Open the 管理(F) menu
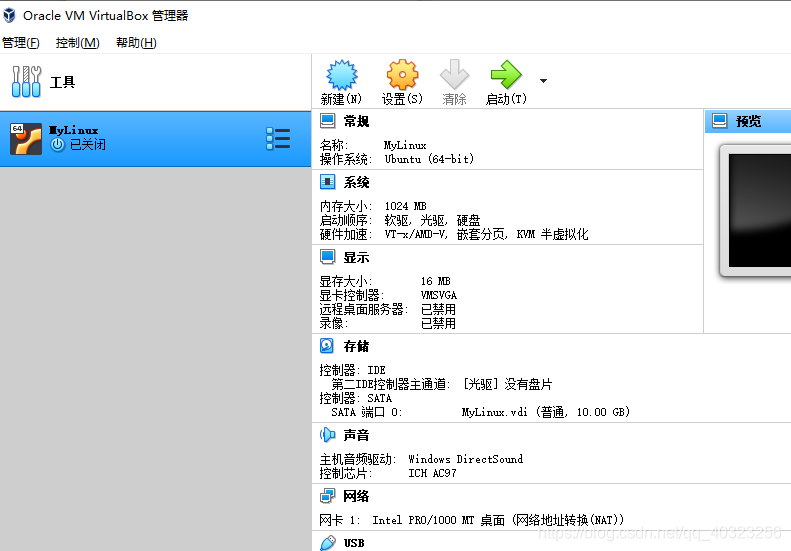 [x=21, y=43]
